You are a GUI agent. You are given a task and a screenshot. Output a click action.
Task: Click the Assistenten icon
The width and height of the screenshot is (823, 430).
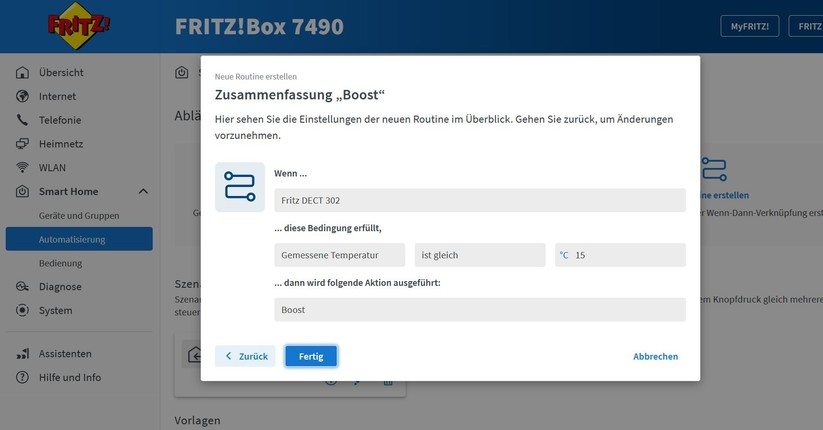(22, 353)
